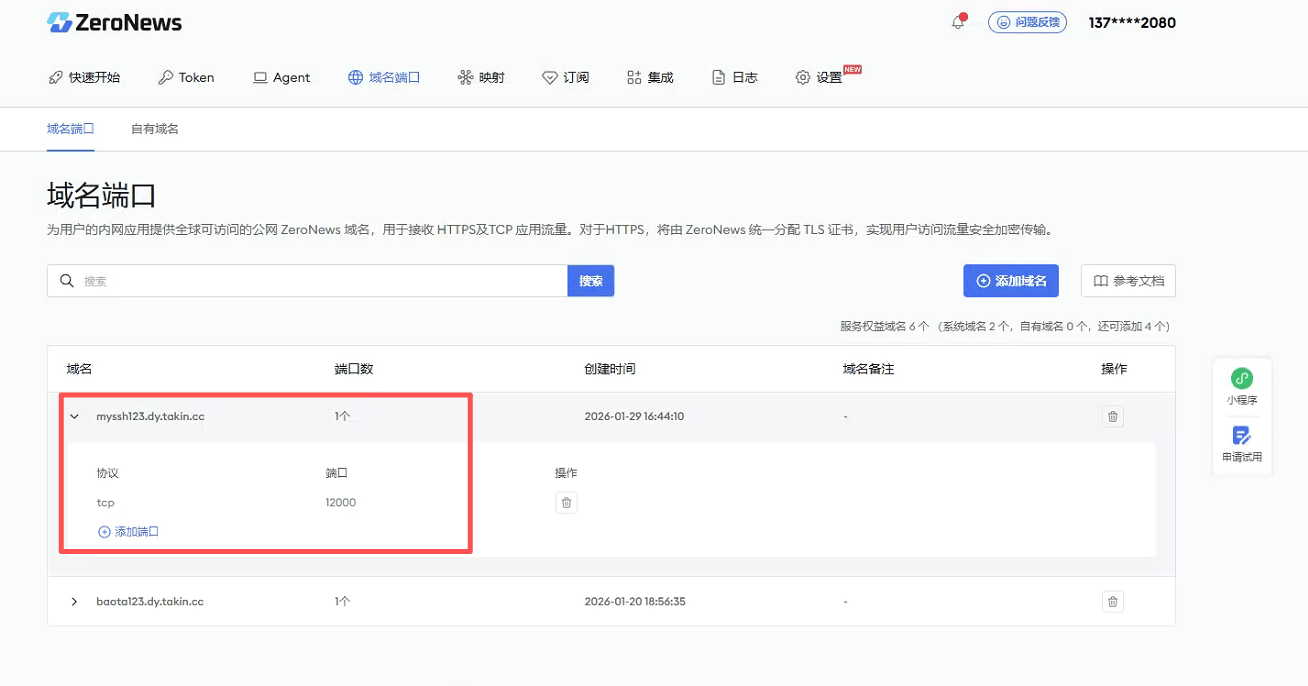
Task: Click the 添加域名 button
Action: coord(1011,281)
